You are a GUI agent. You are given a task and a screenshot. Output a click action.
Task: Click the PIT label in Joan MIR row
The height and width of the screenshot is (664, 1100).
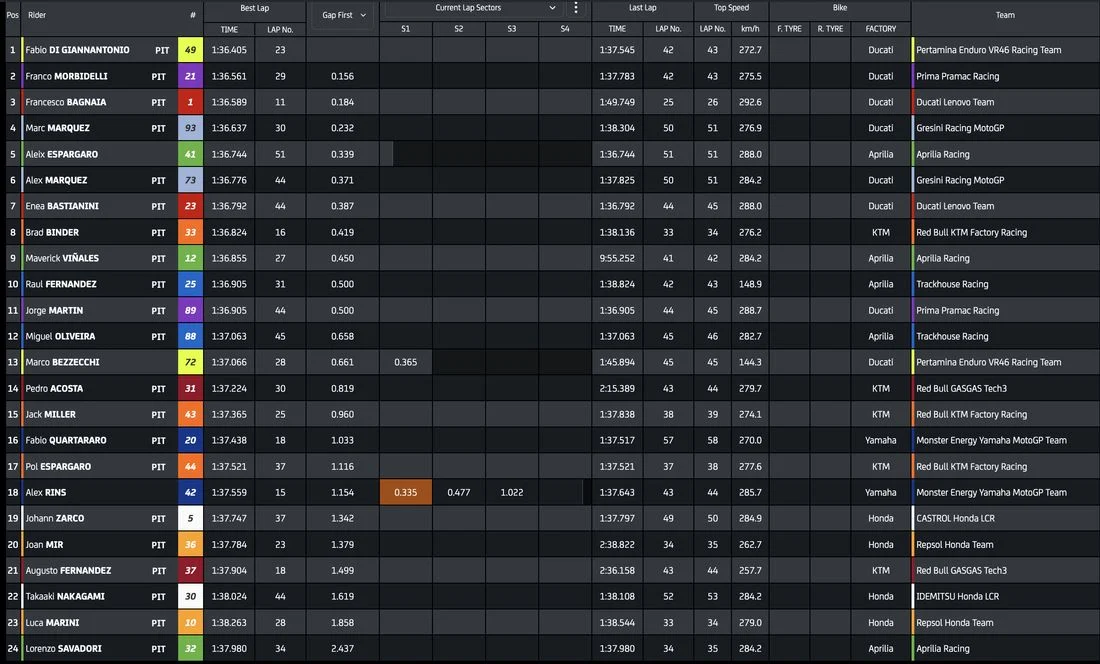pos(159,545)
